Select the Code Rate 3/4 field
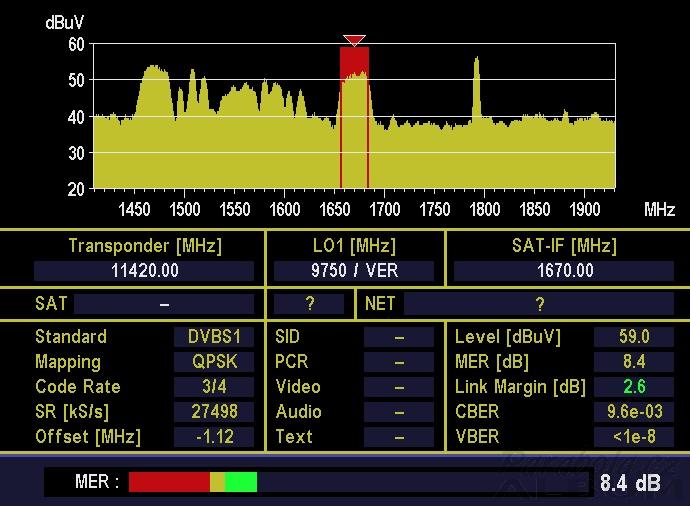The image size is (690, 506). tap(214, 387)
